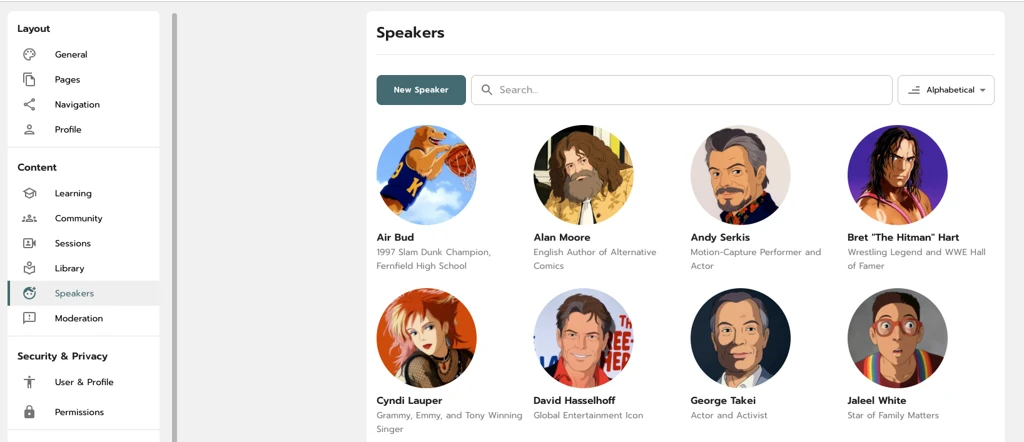Click the Cyndi Lauper name link
Viewport: 1024px width, 442px height.
point(409,400)
